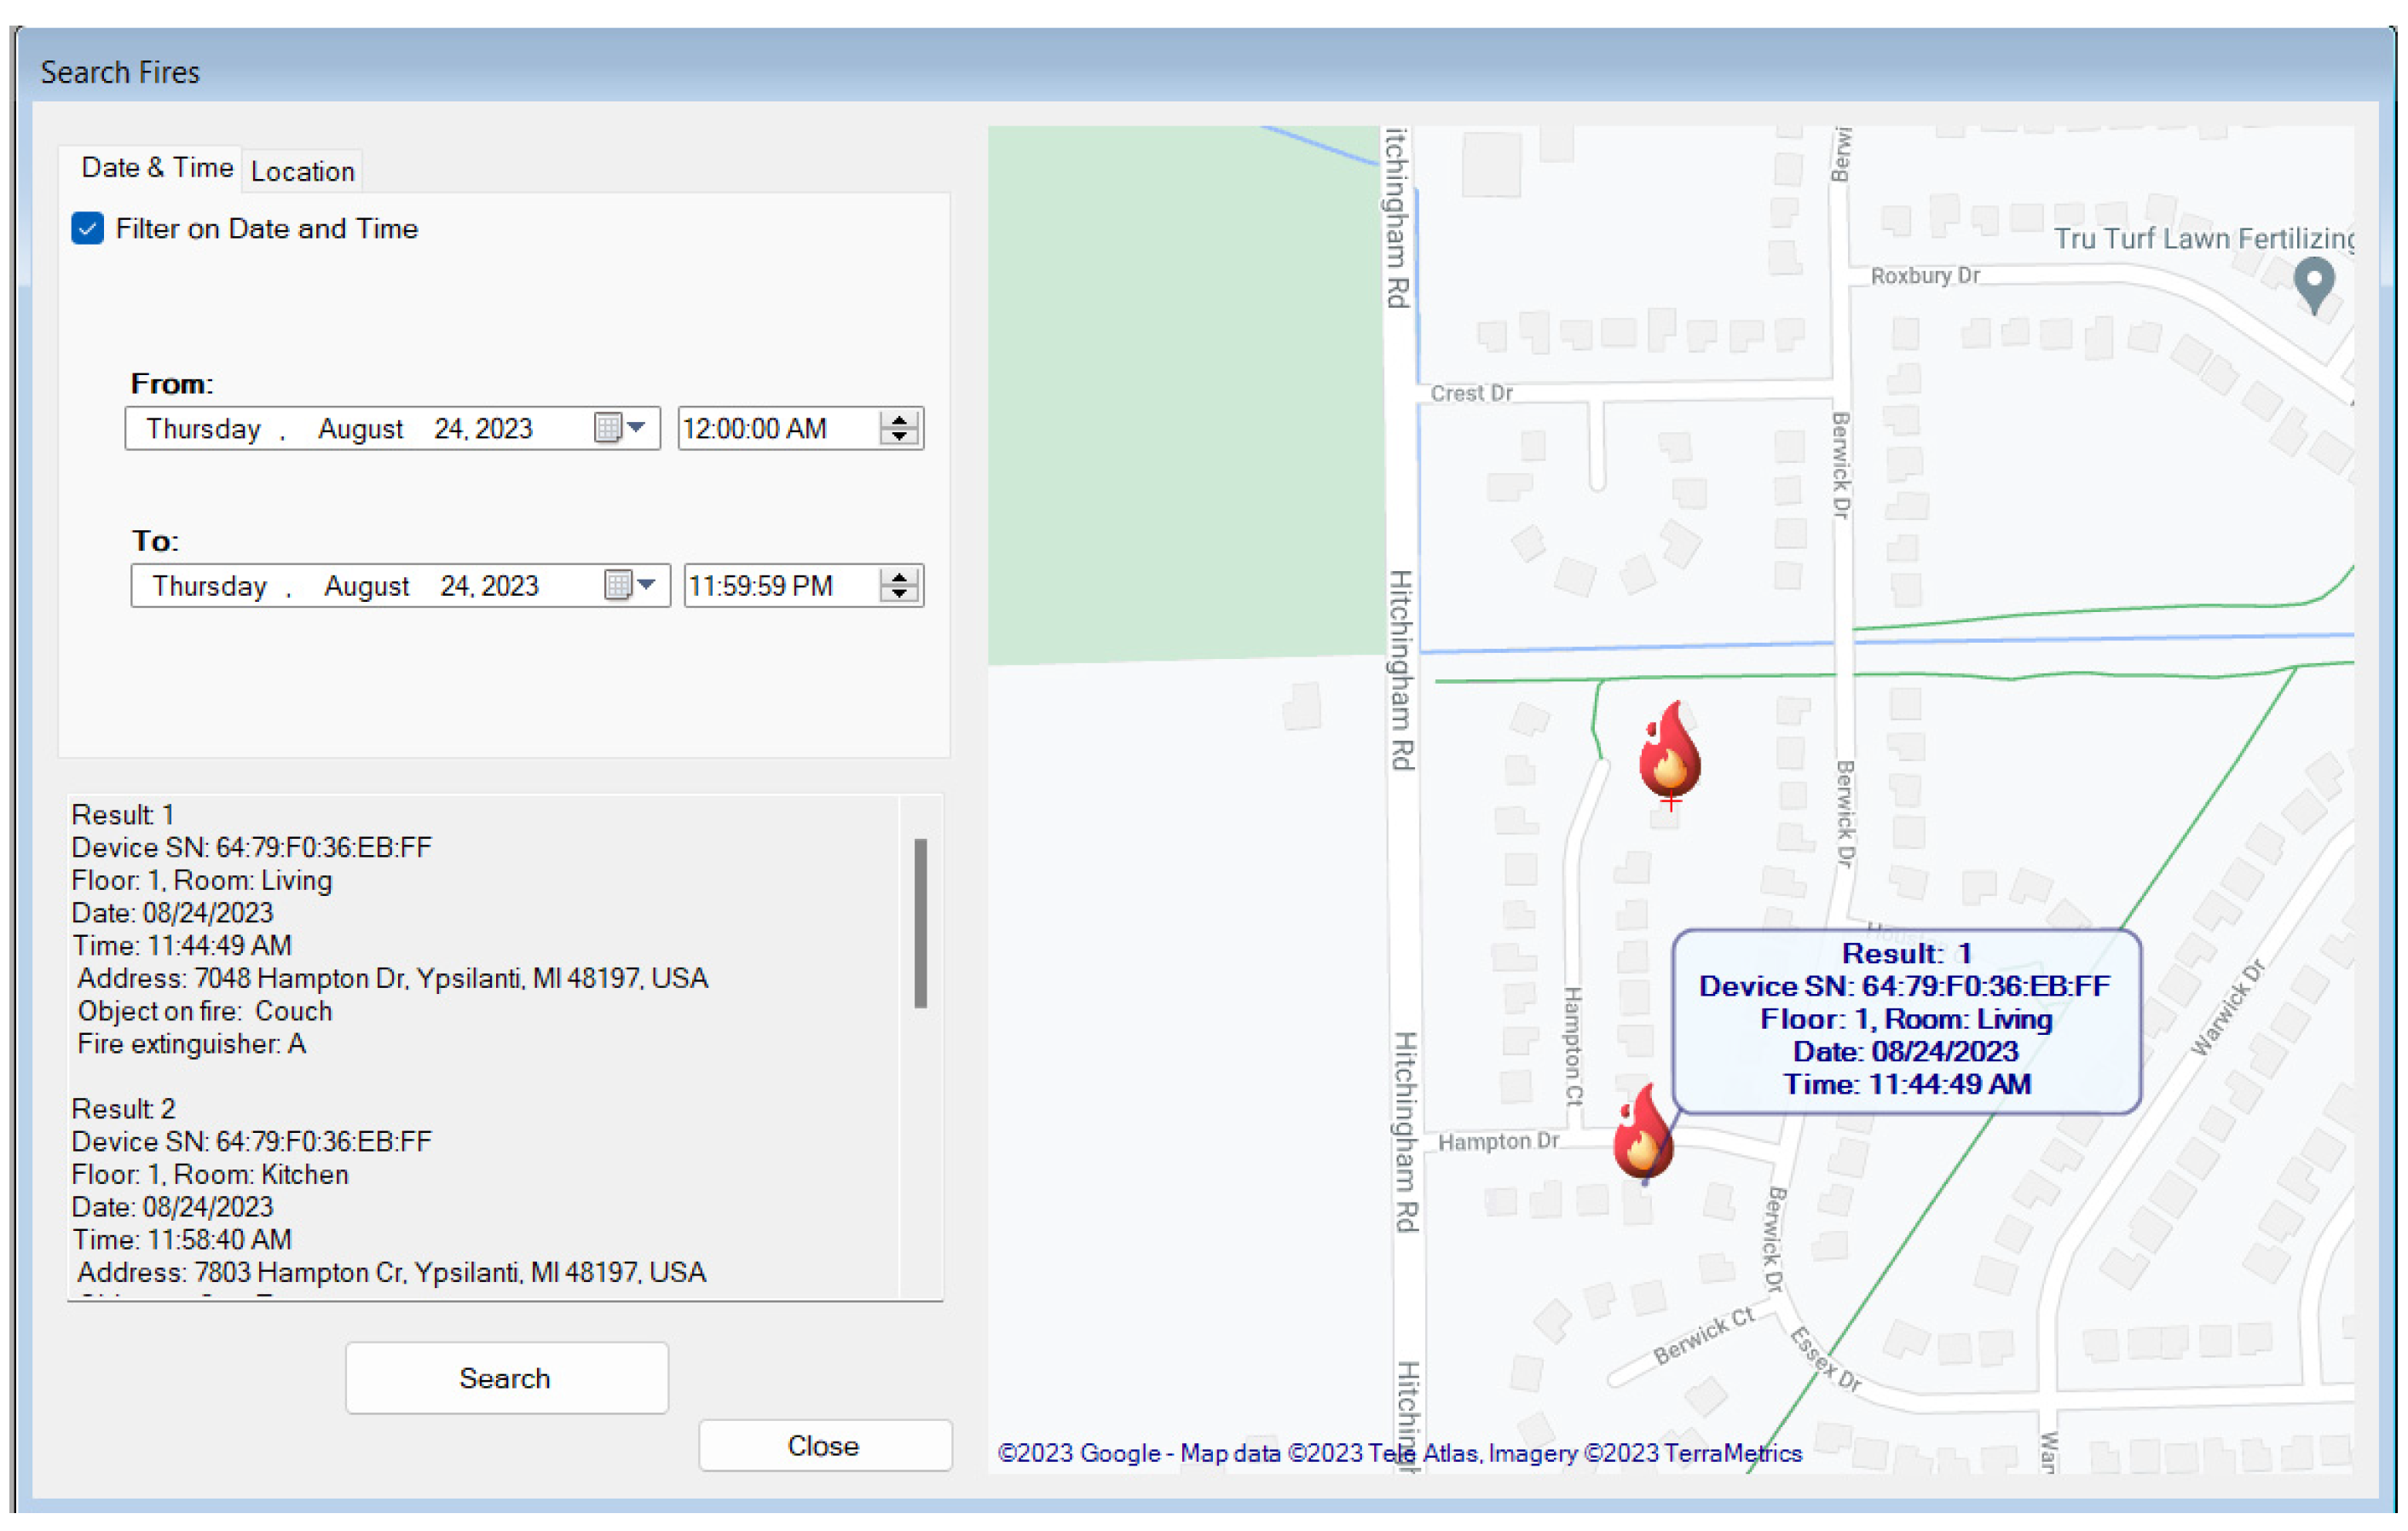
Task: Click the Result 1 info popup on map
Action: point(1905,1020)
